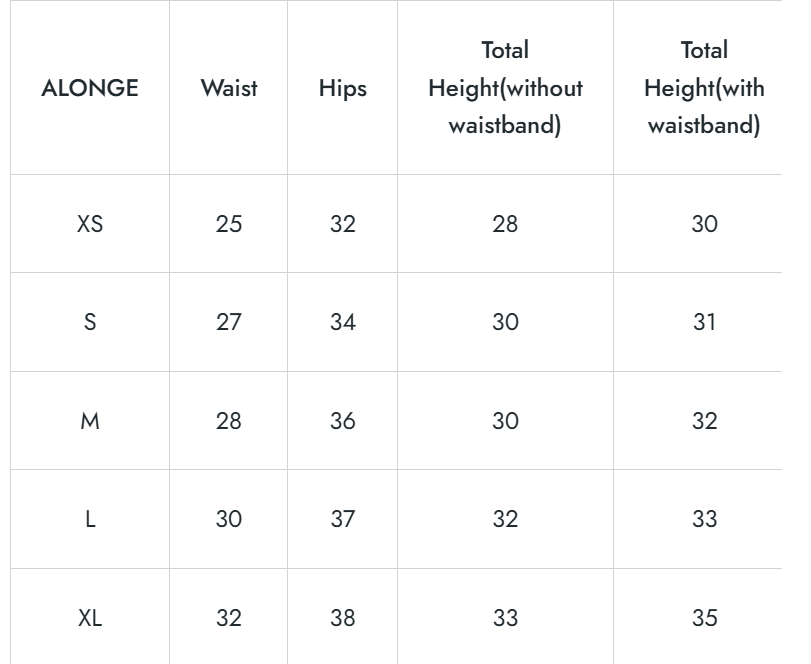Select XL waist value 32
This screenshot has height=664, width=811.
pyautogui.click(x=229, y=618)
